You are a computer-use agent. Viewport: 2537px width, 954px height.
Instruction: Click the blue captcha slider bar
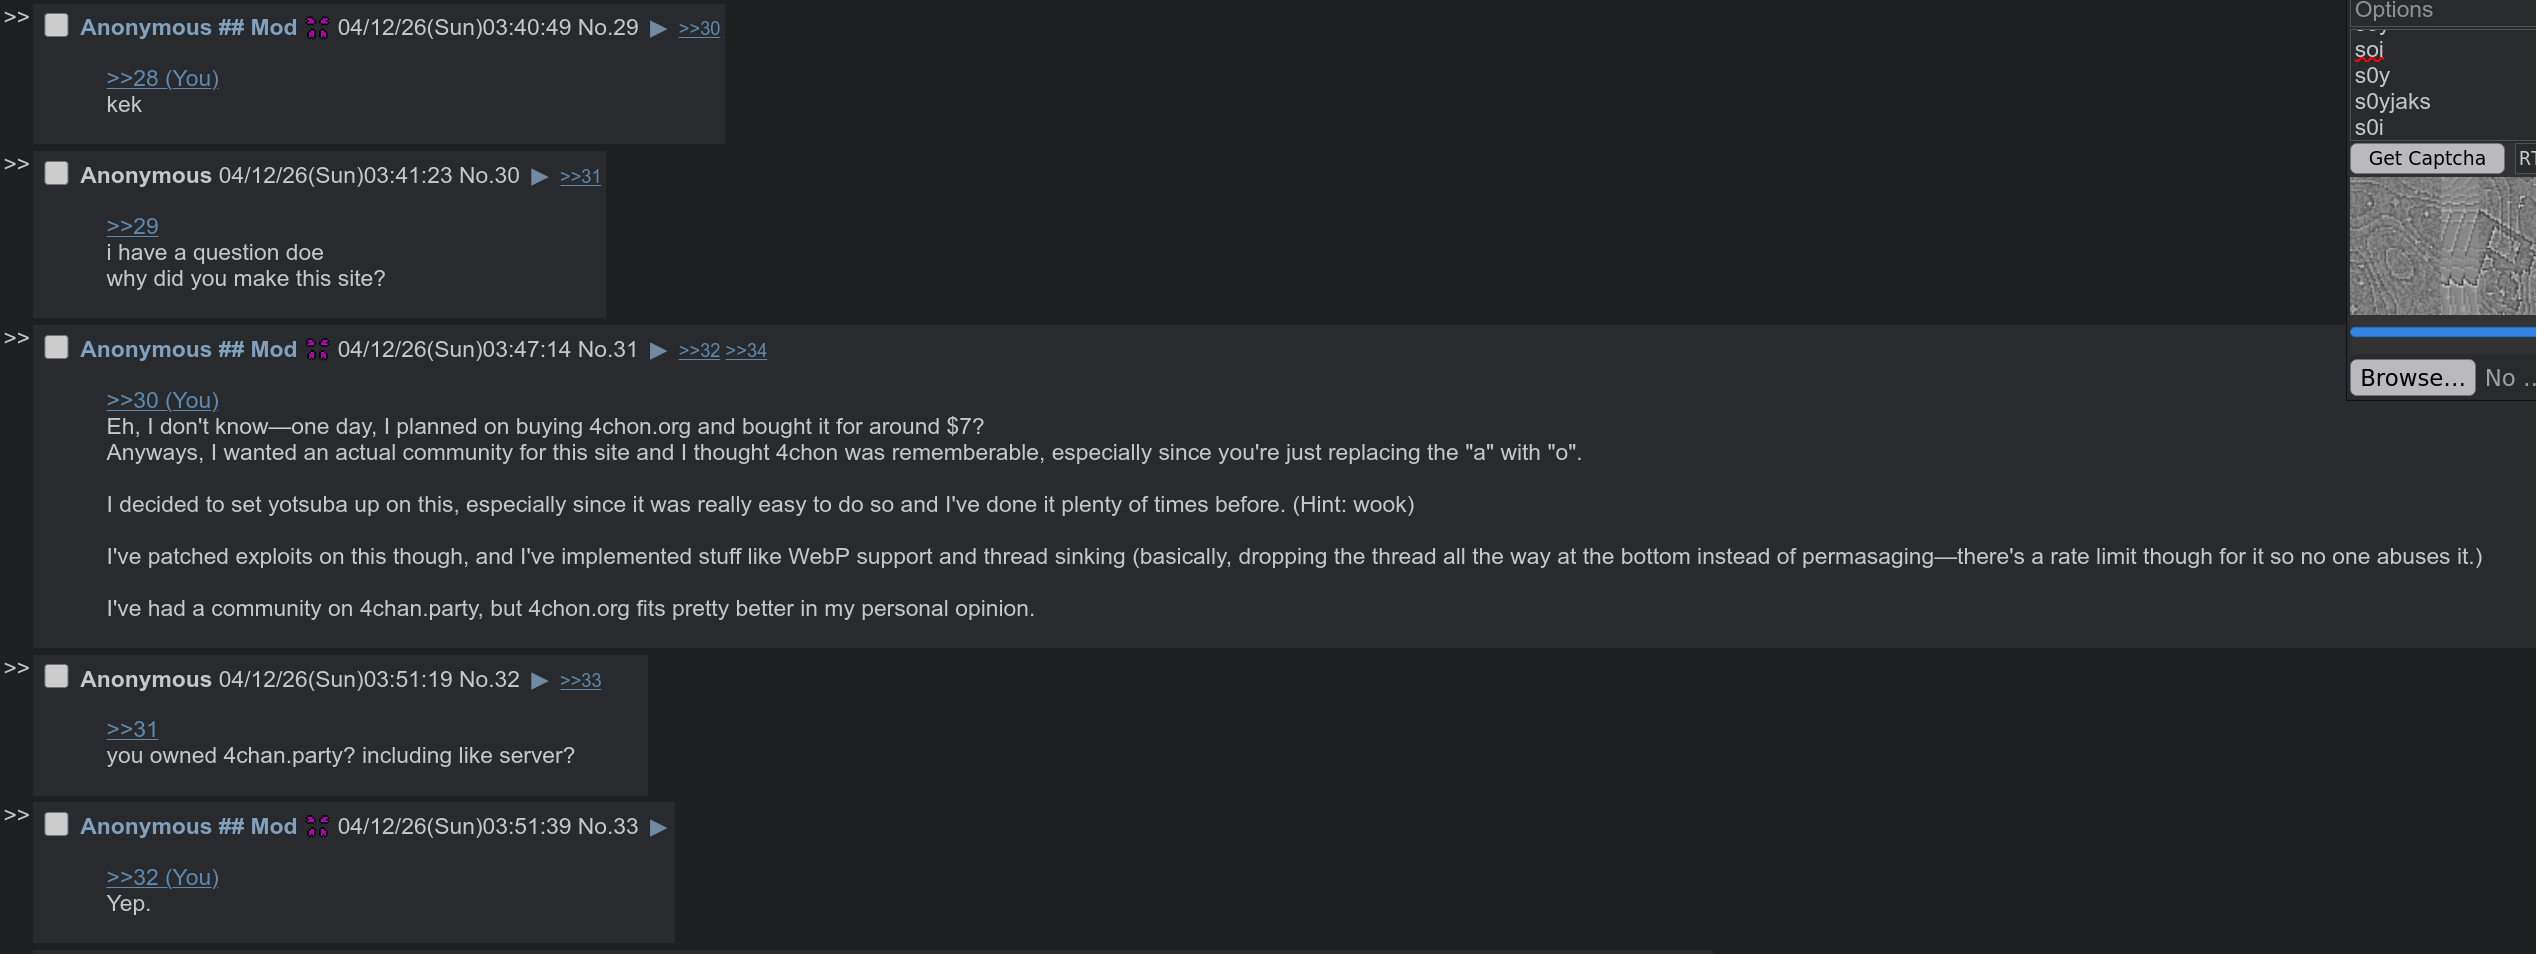pyautogui.click(x=2442, y=332)
